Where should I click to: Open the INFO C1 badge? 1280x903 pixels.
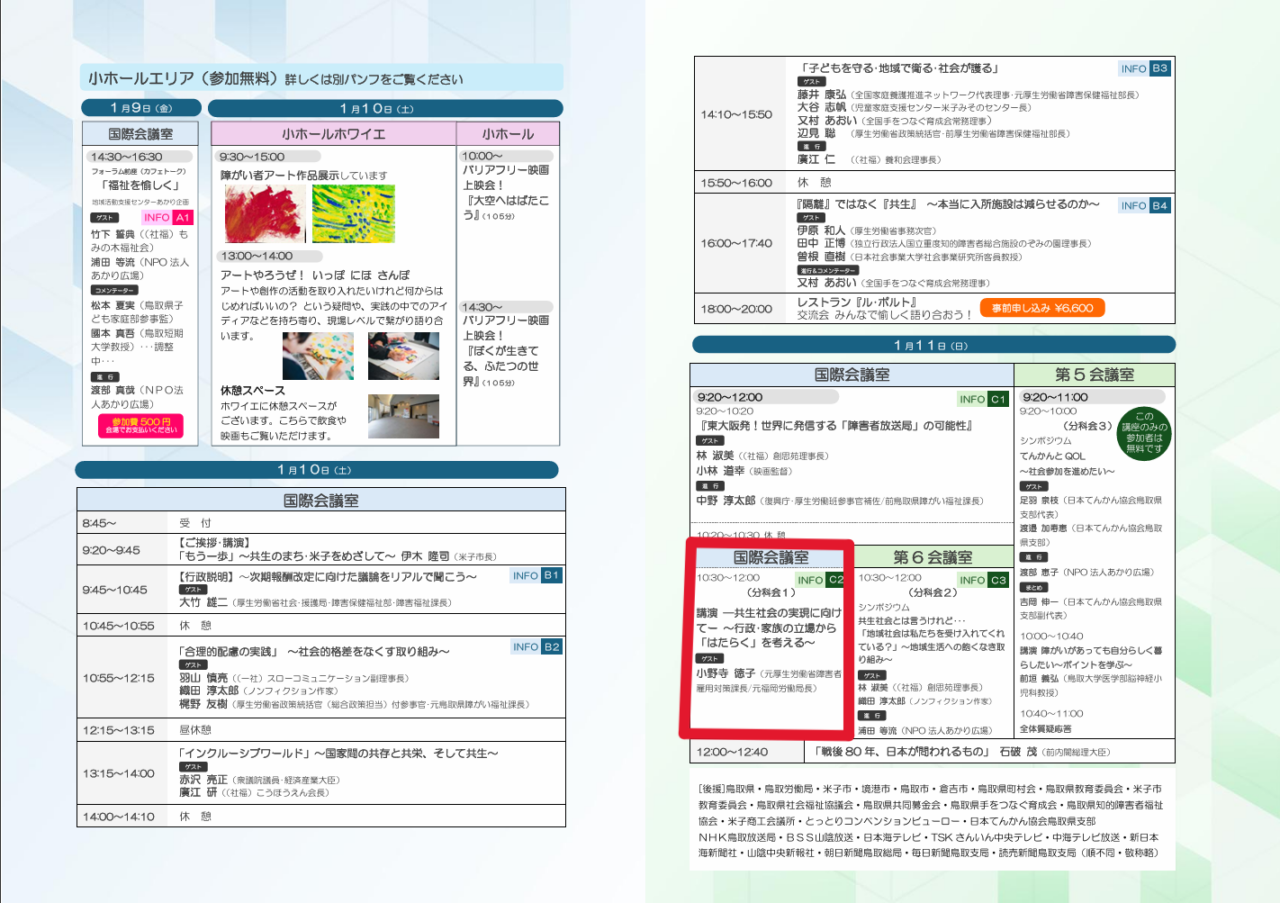983,399
